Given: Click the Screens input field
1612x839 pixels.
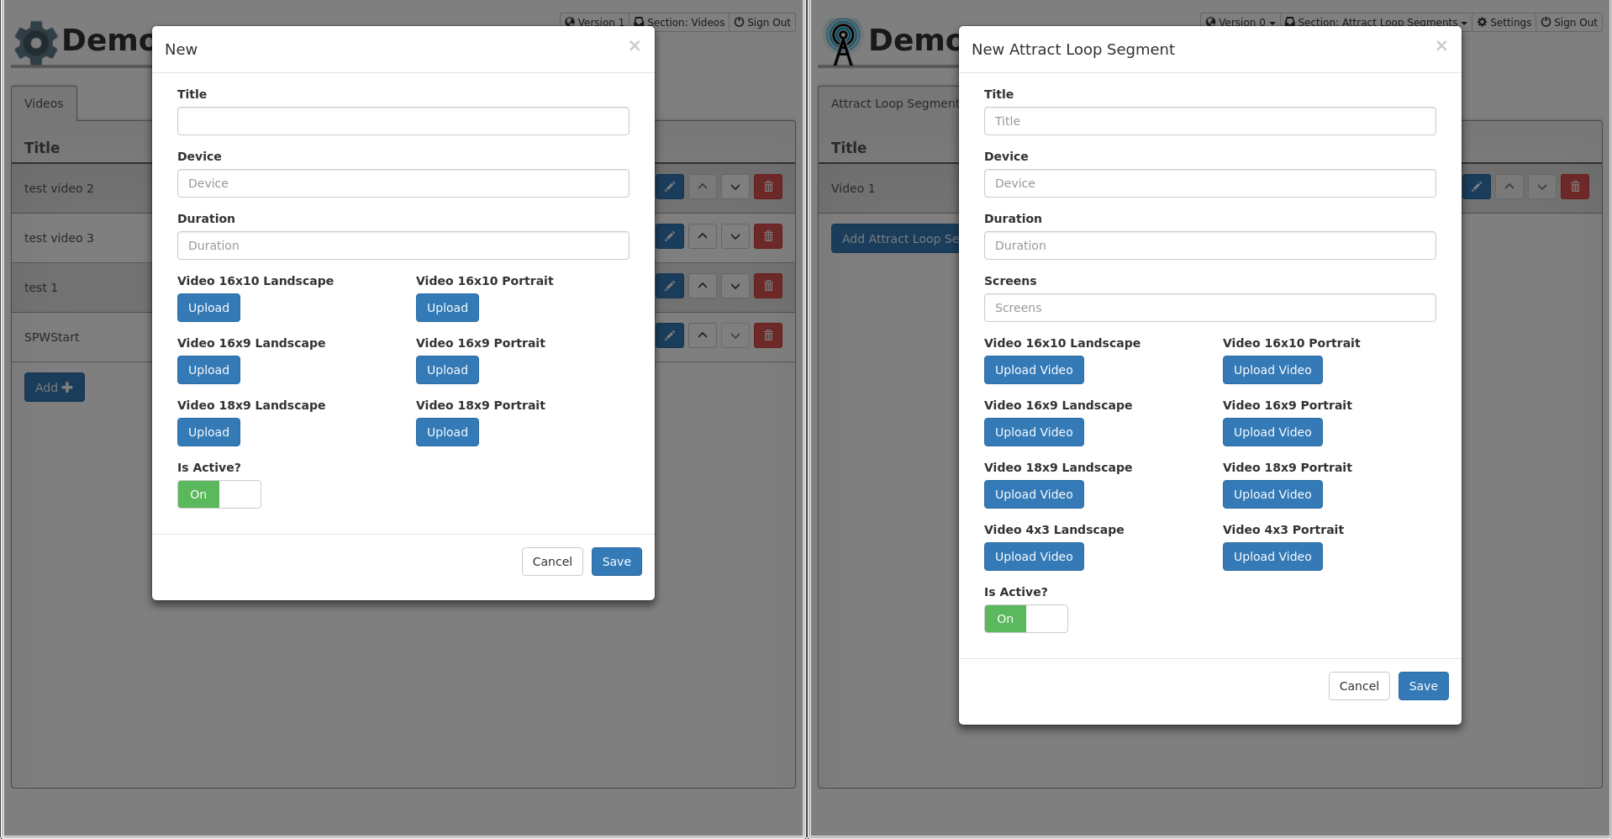Looking at the screenshot, I should coord(1209,308).
